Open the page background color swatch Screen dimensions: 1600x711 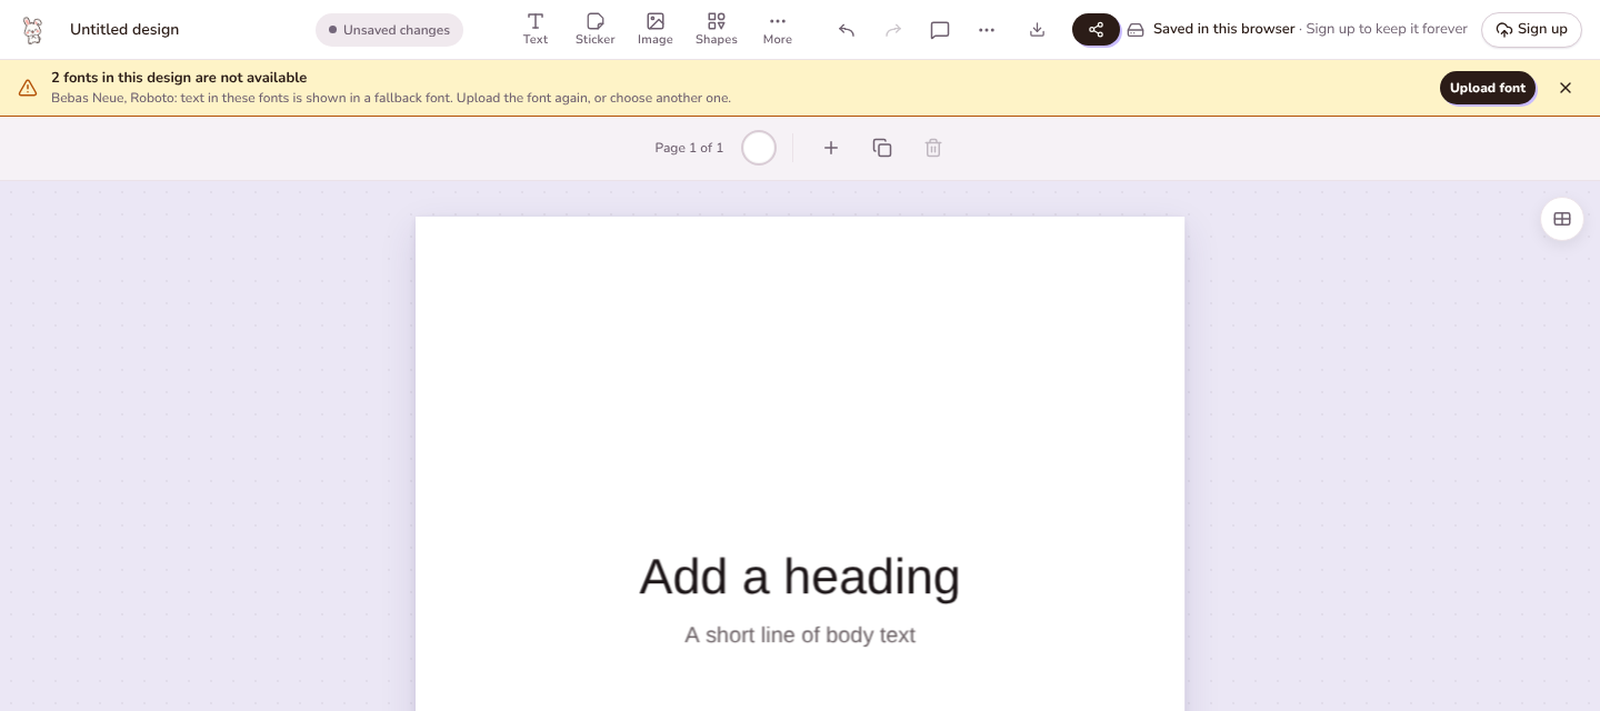[x=759, y=148]
